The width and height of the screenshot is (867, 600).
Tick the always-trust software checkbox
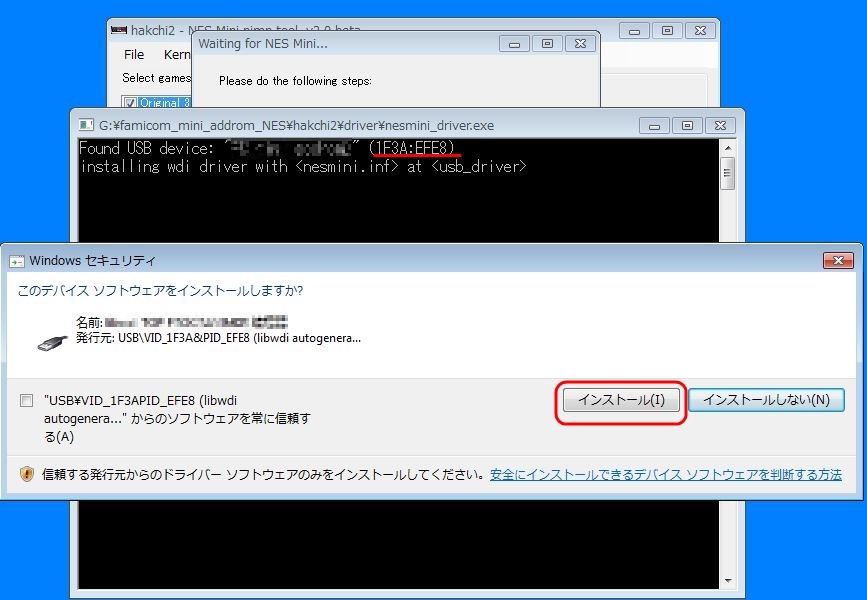coord(26,400)
